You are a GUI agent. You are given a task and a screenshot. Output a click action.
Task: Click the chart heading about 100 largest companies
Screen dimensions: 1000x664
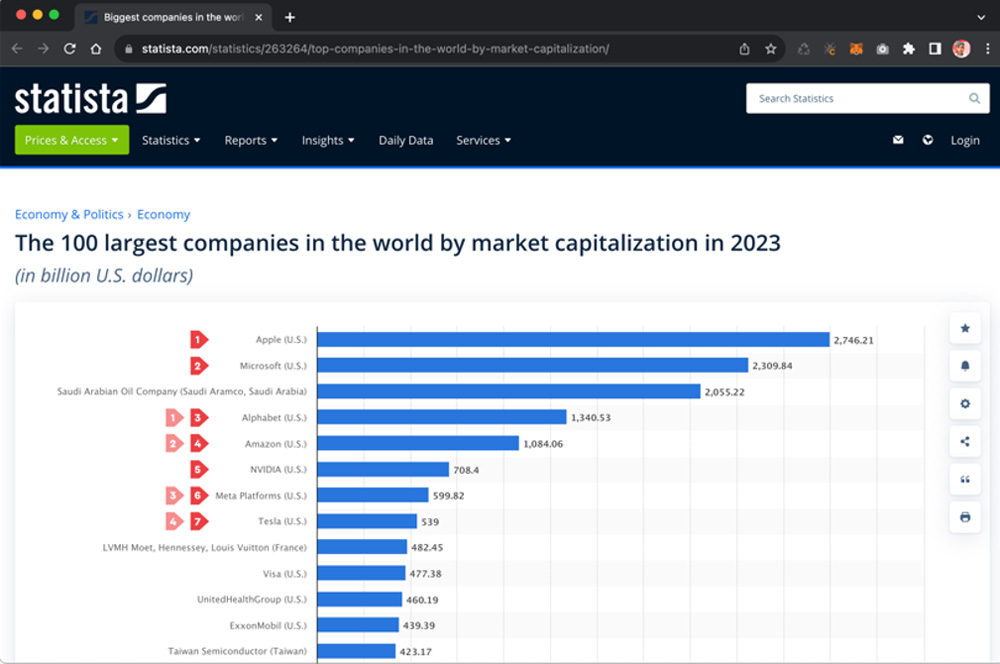[x=398, y=243]
